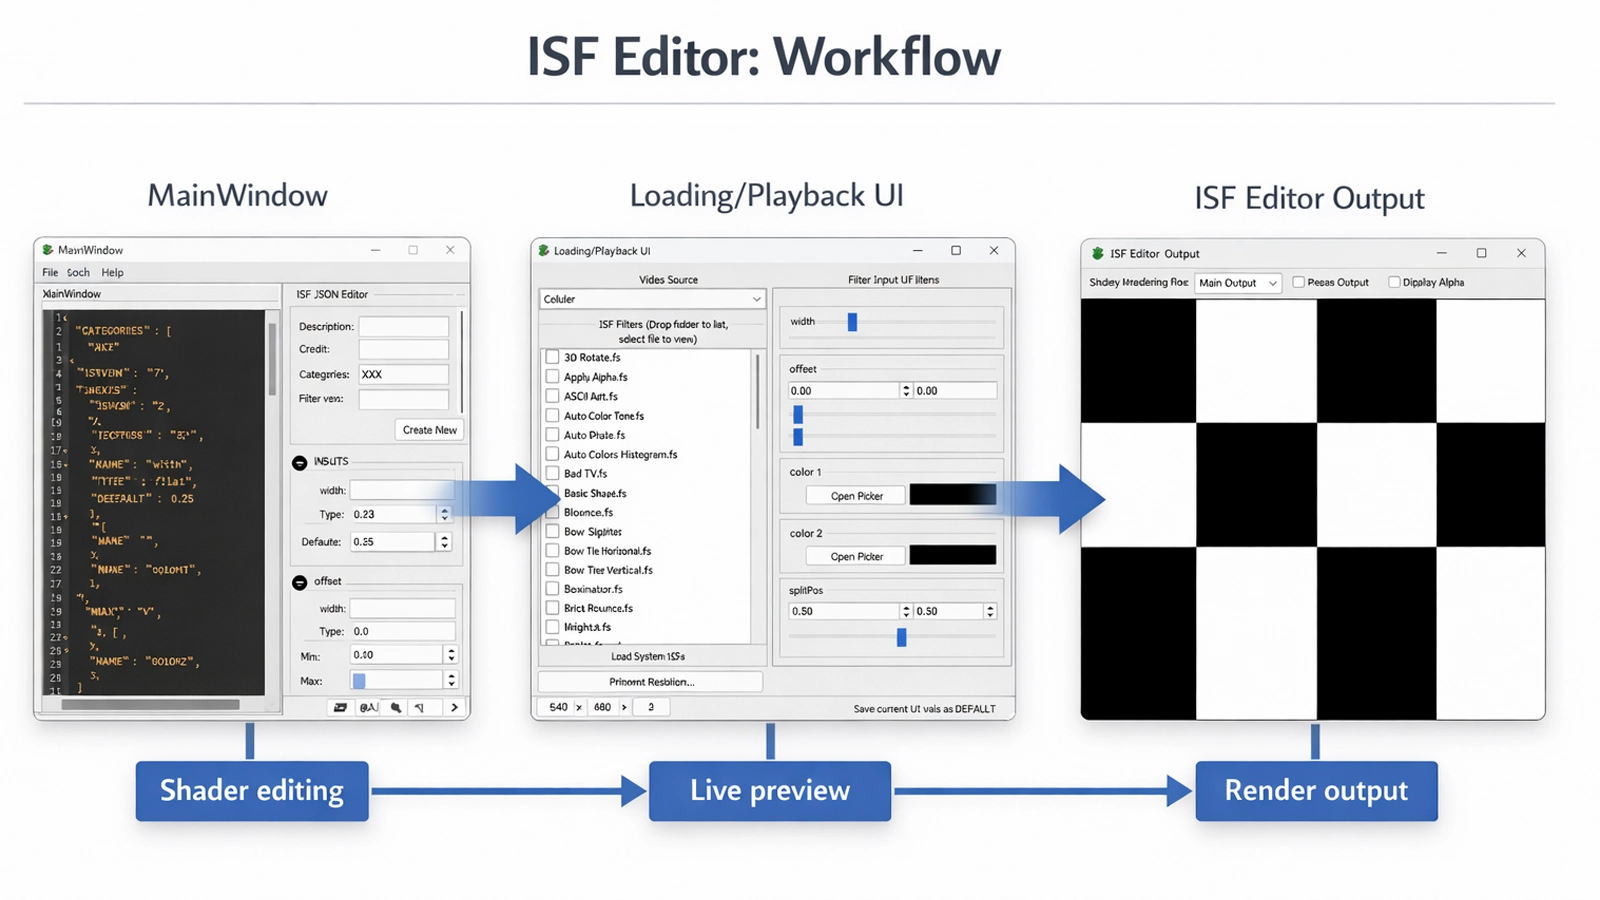
Task: Click the color 1 black swatch
Action: click(x=953, y=495)
